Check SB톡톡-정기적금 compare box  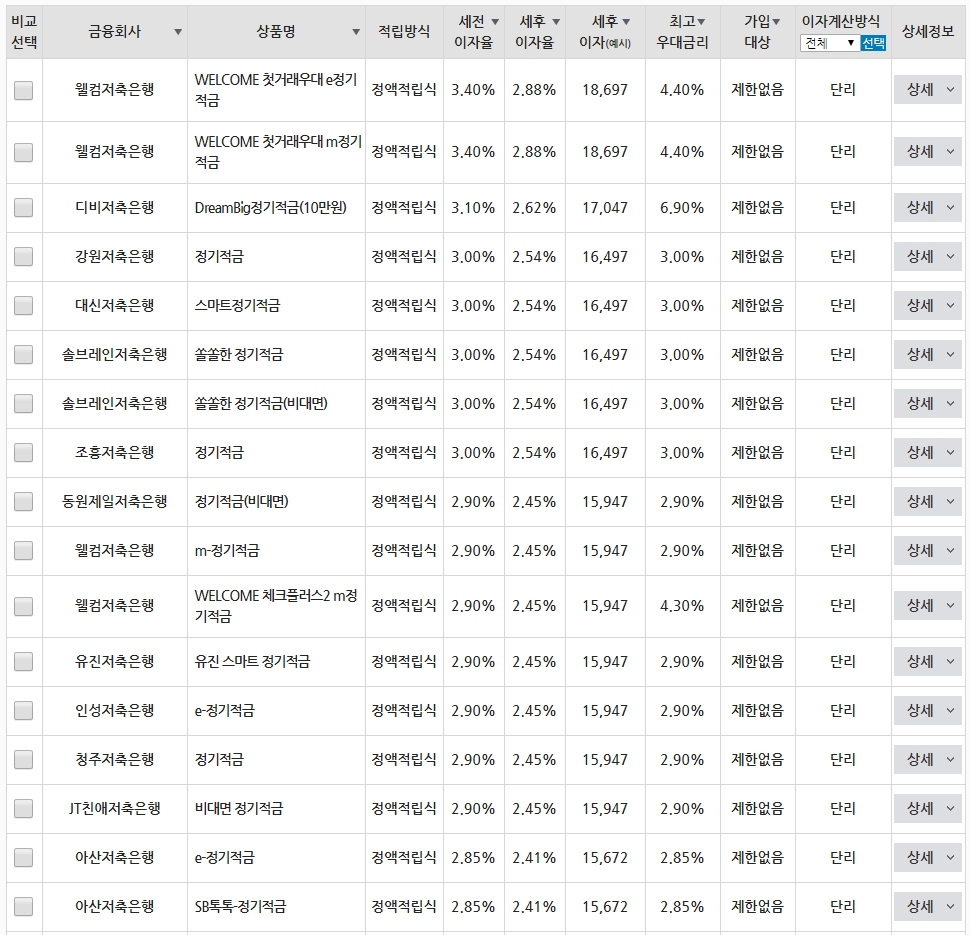tap(24, 907)
